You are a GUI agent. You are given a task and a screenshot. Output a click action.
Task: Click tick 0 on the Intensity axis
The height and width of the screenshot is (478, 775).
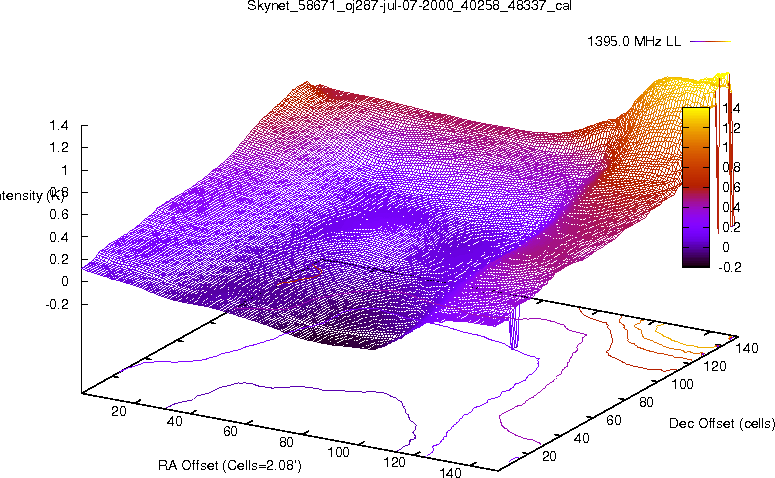(65, 281)
